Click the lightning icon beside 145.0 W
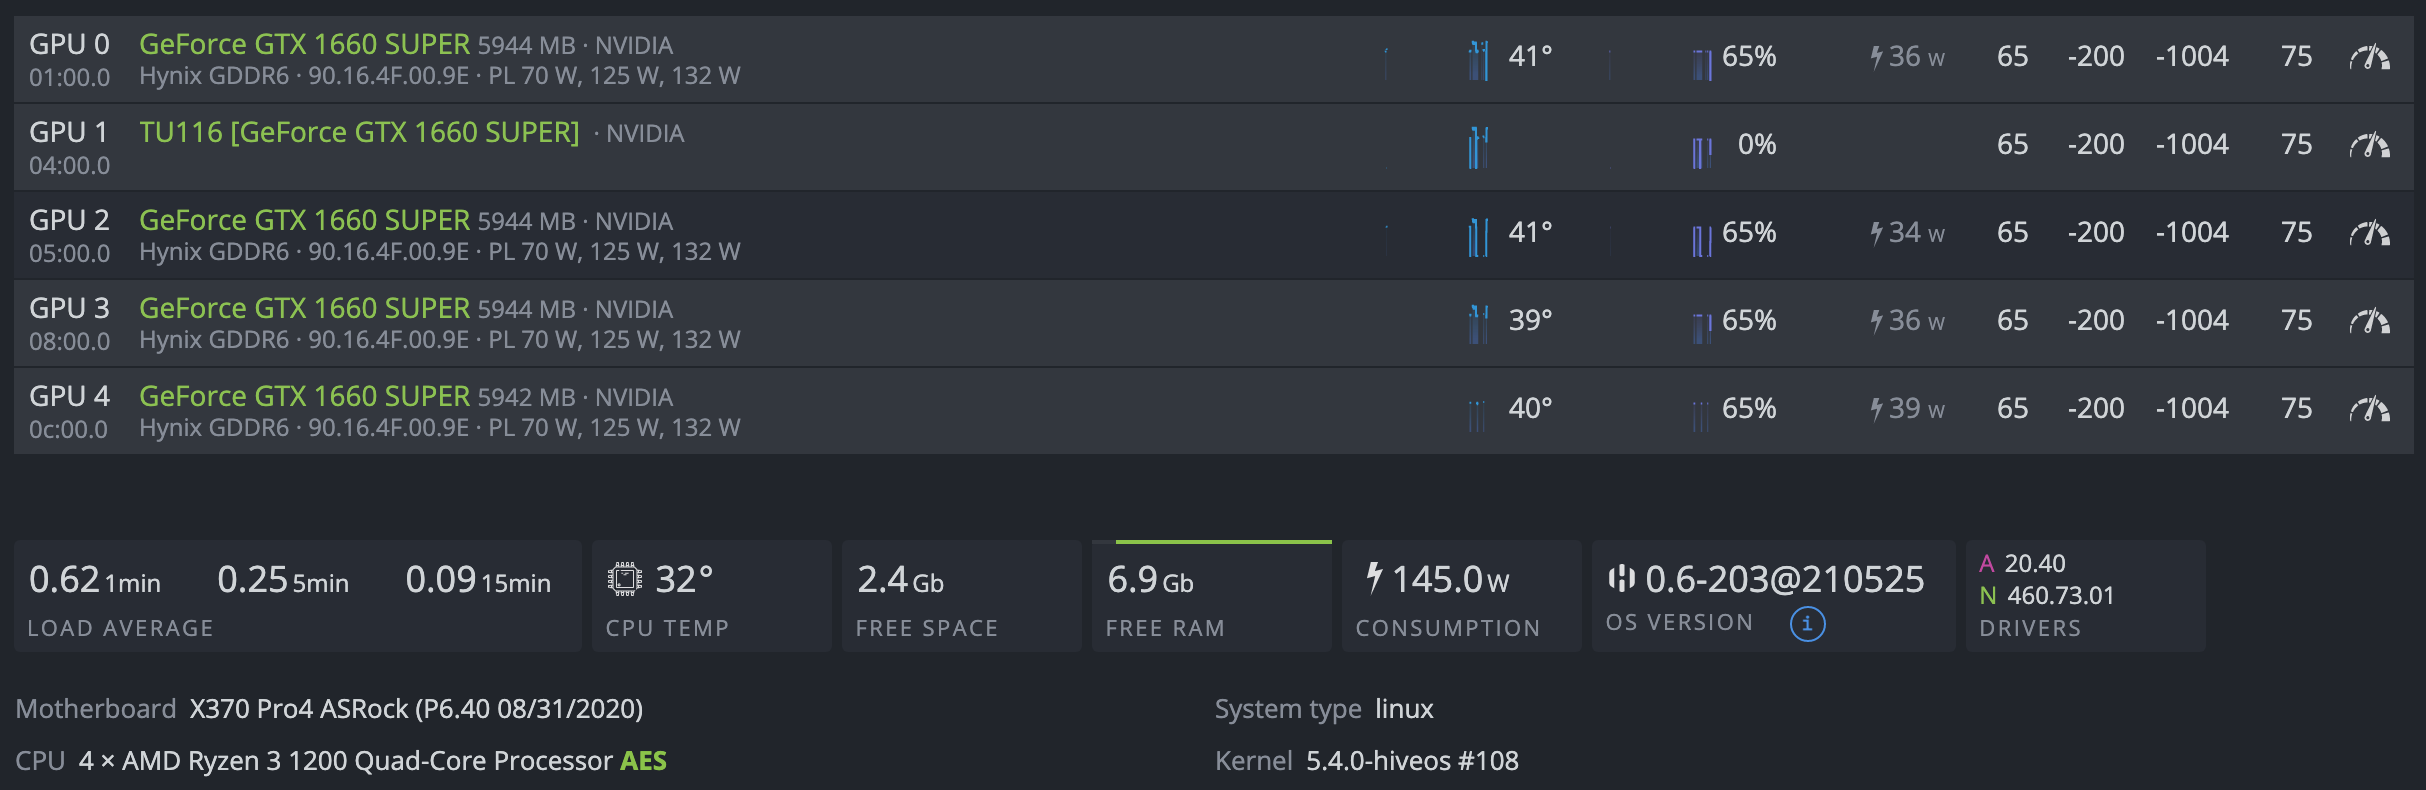This screenshot has width=2426, height=790. 1375,577
